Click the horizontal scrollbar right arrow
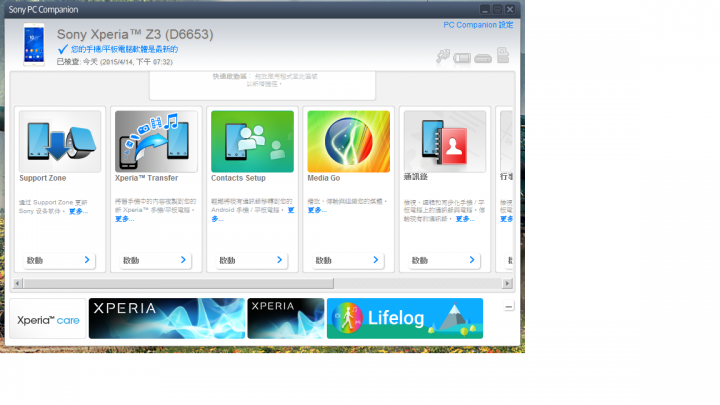The image size is (720, 405). point(507,283)
